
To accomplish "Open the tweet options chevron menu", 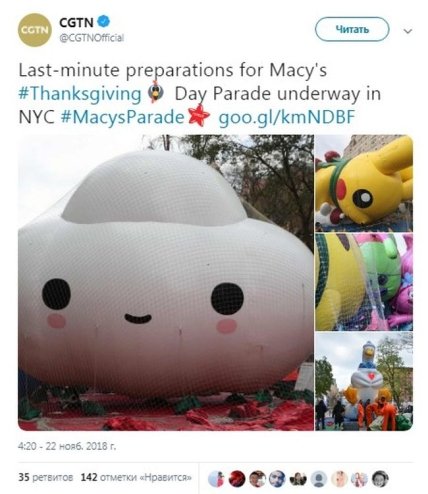I will [408, 31].
